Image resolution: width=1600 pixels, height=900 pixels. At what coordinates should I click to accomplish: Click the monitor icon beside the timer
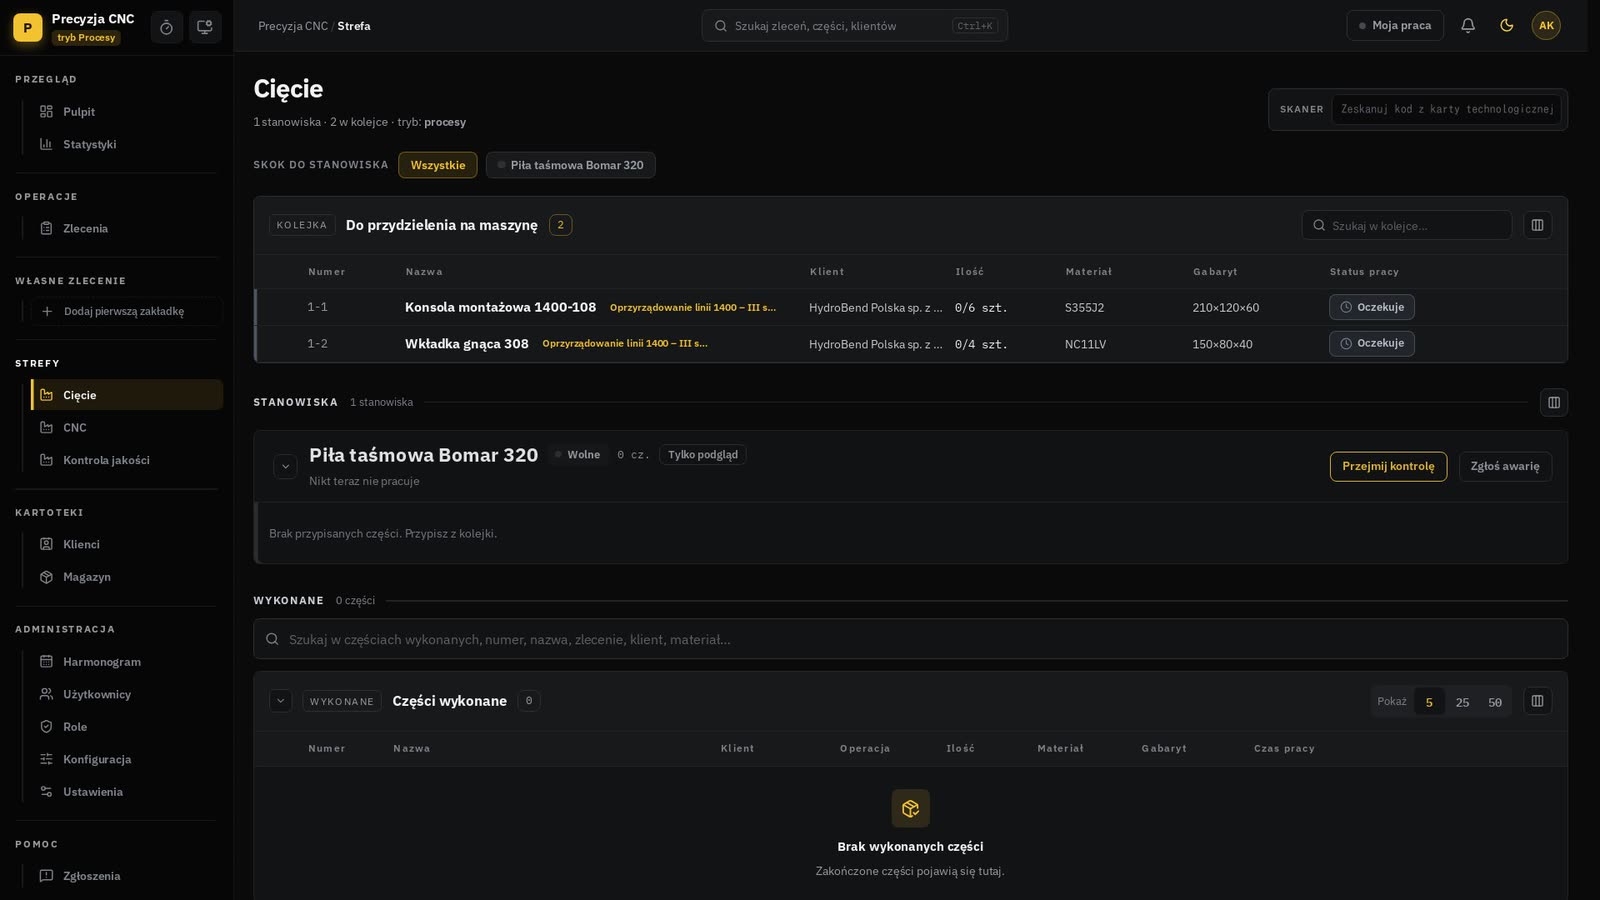coord(205,27)
